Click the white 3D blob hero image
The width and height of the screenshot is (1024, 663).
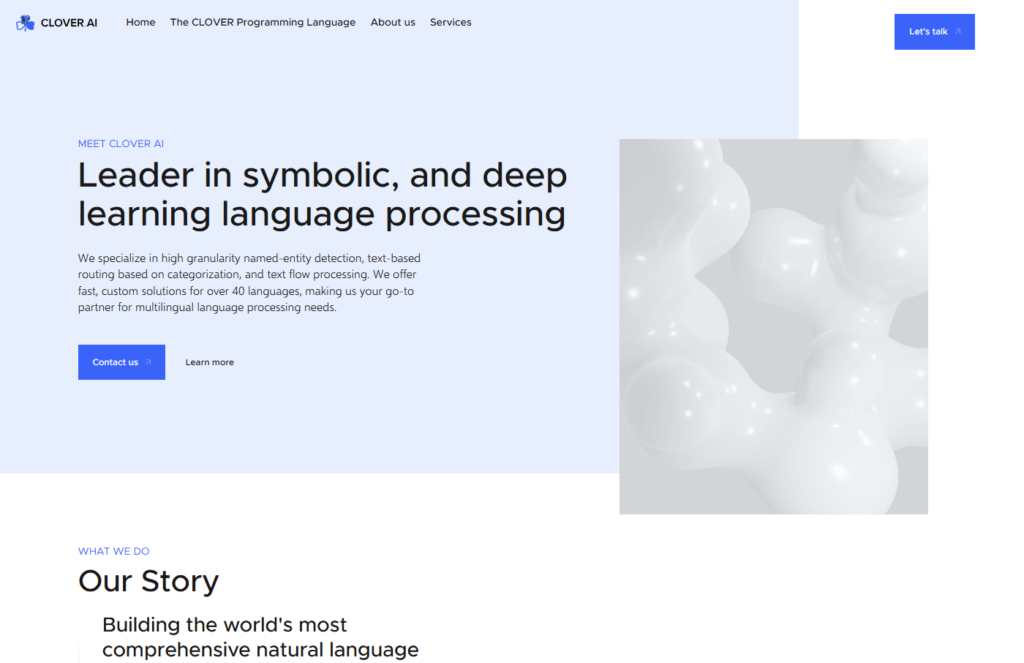[x=773, y=327]
